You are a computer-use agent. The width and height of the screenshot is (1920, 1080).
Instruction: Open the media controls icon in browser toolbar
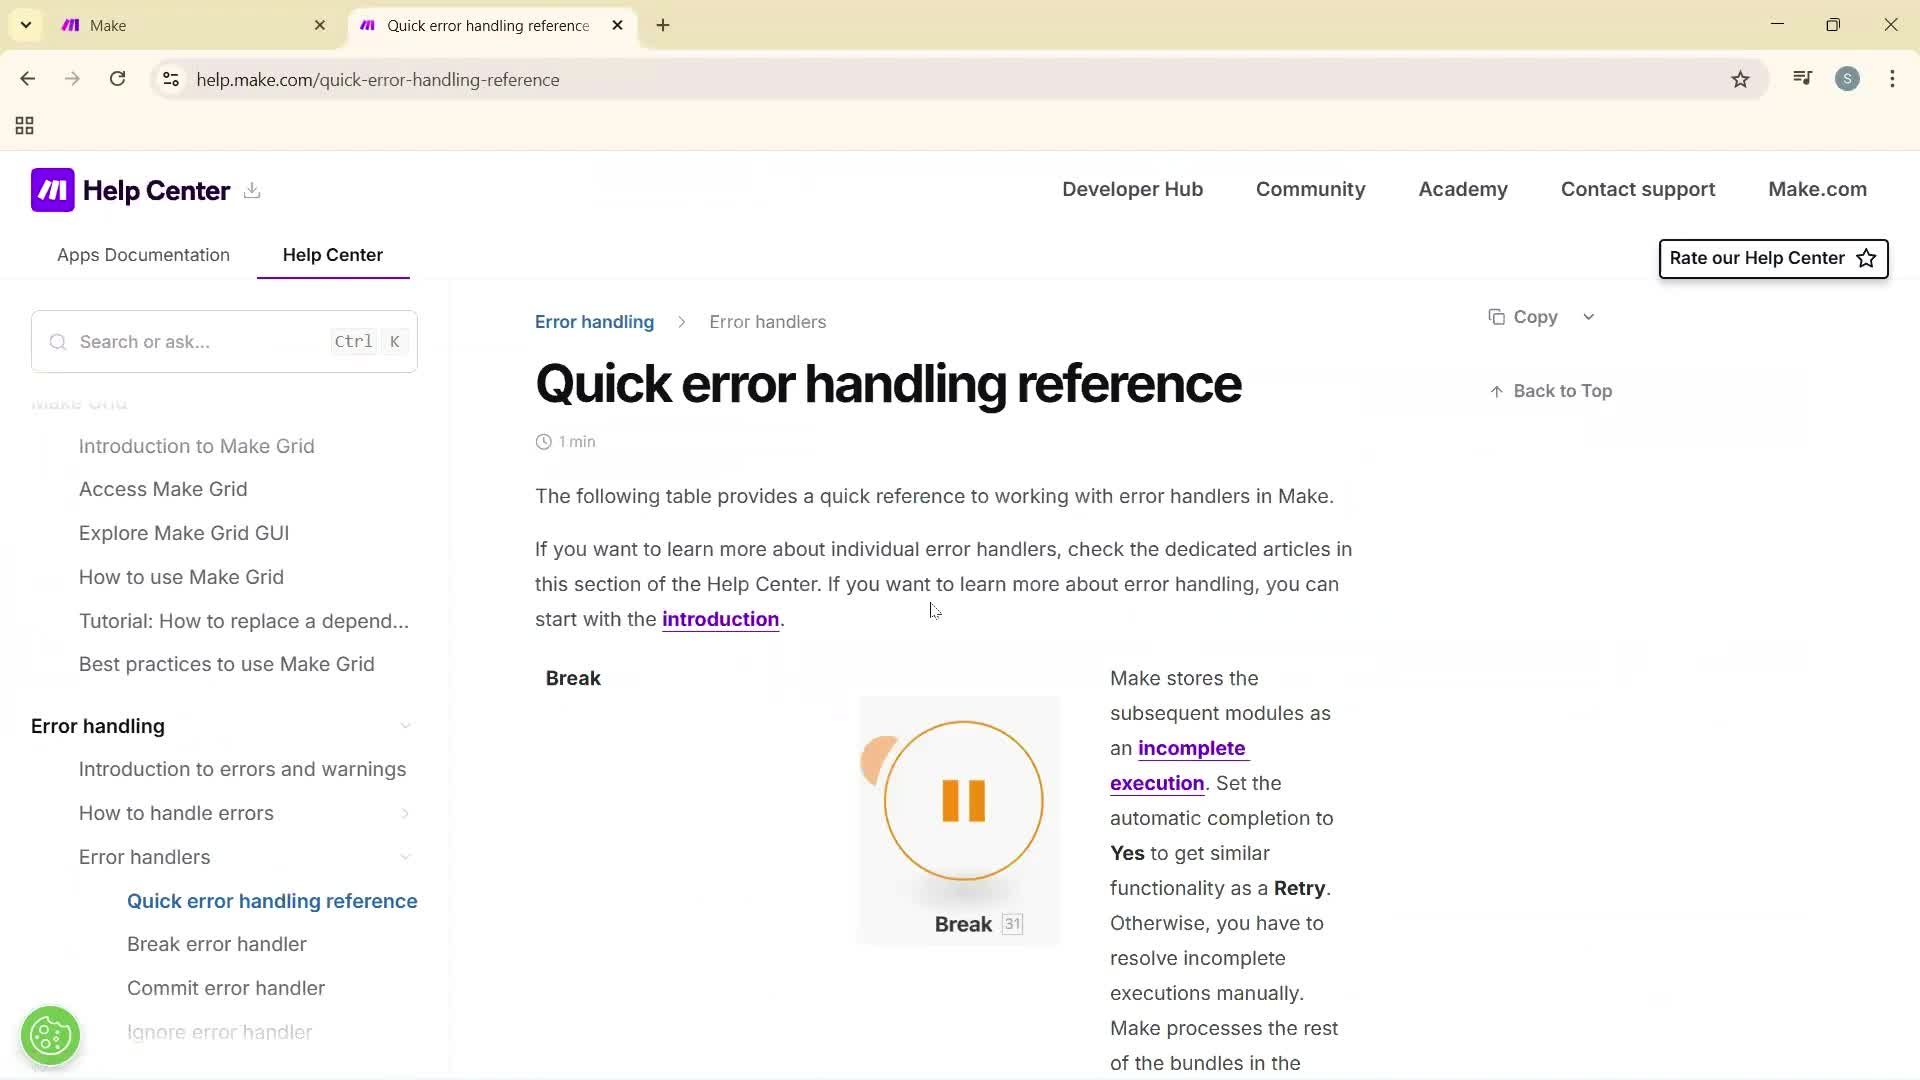click(1802, 79)
